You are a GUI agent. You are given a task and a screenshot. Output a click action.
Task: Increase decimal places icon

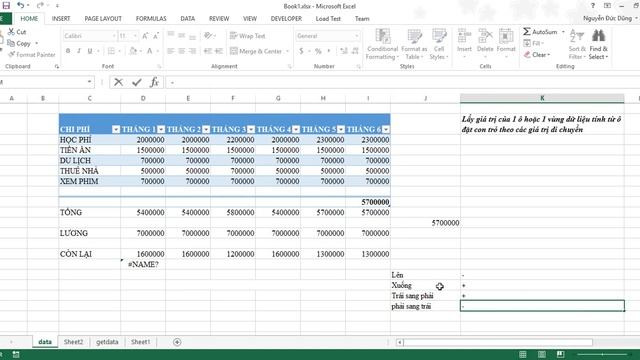pos(344,51)
